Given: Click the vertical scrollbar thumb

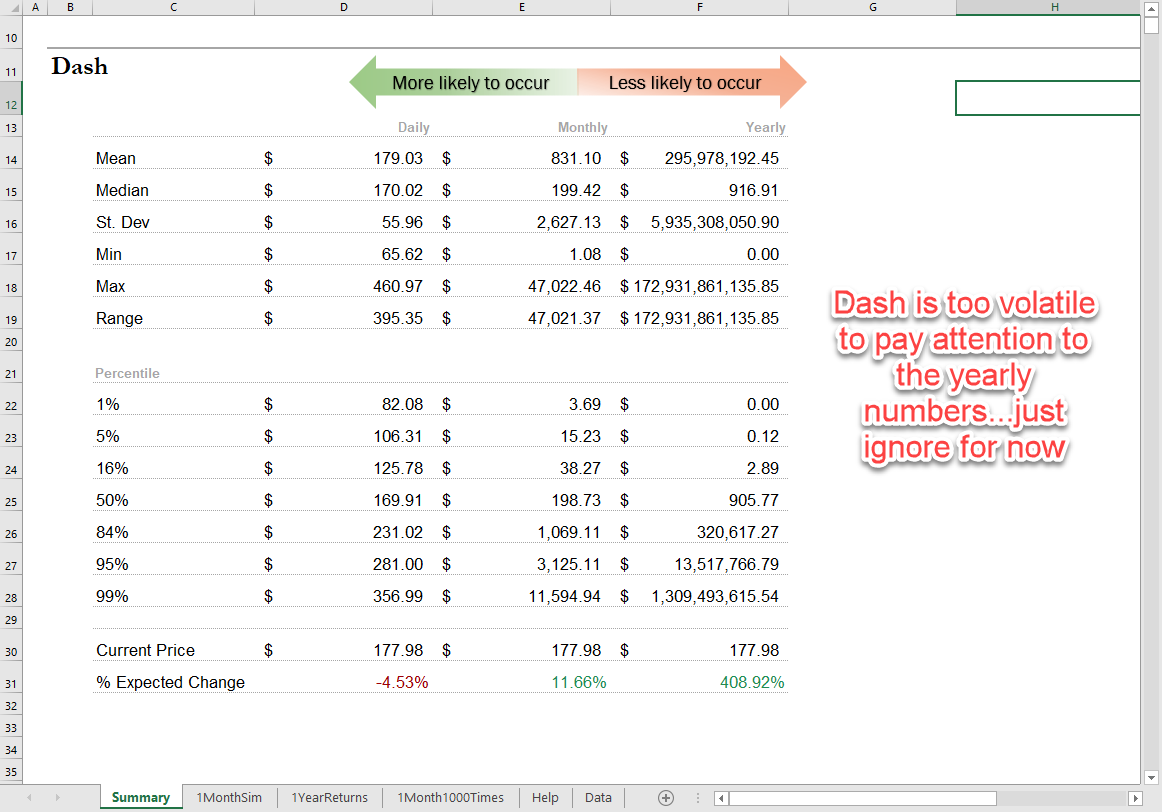Looking at the screenshot, I should (1151, 24).
